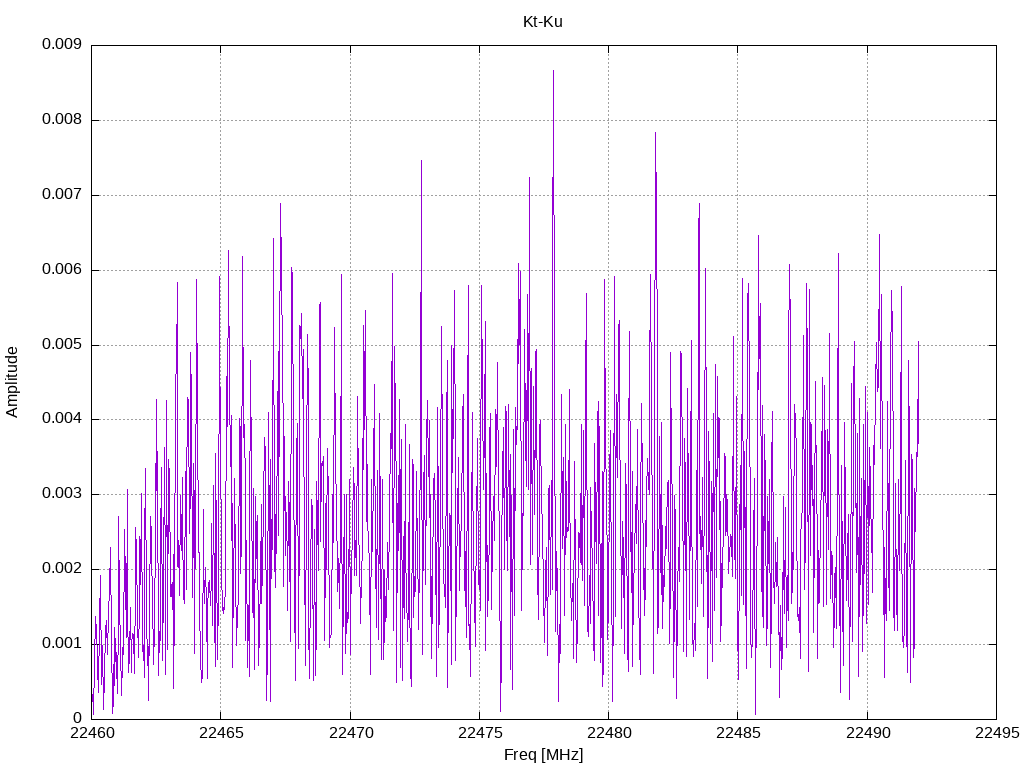
Task: Click y-axis tick label 0.005
Action: (x=61, y=344)
